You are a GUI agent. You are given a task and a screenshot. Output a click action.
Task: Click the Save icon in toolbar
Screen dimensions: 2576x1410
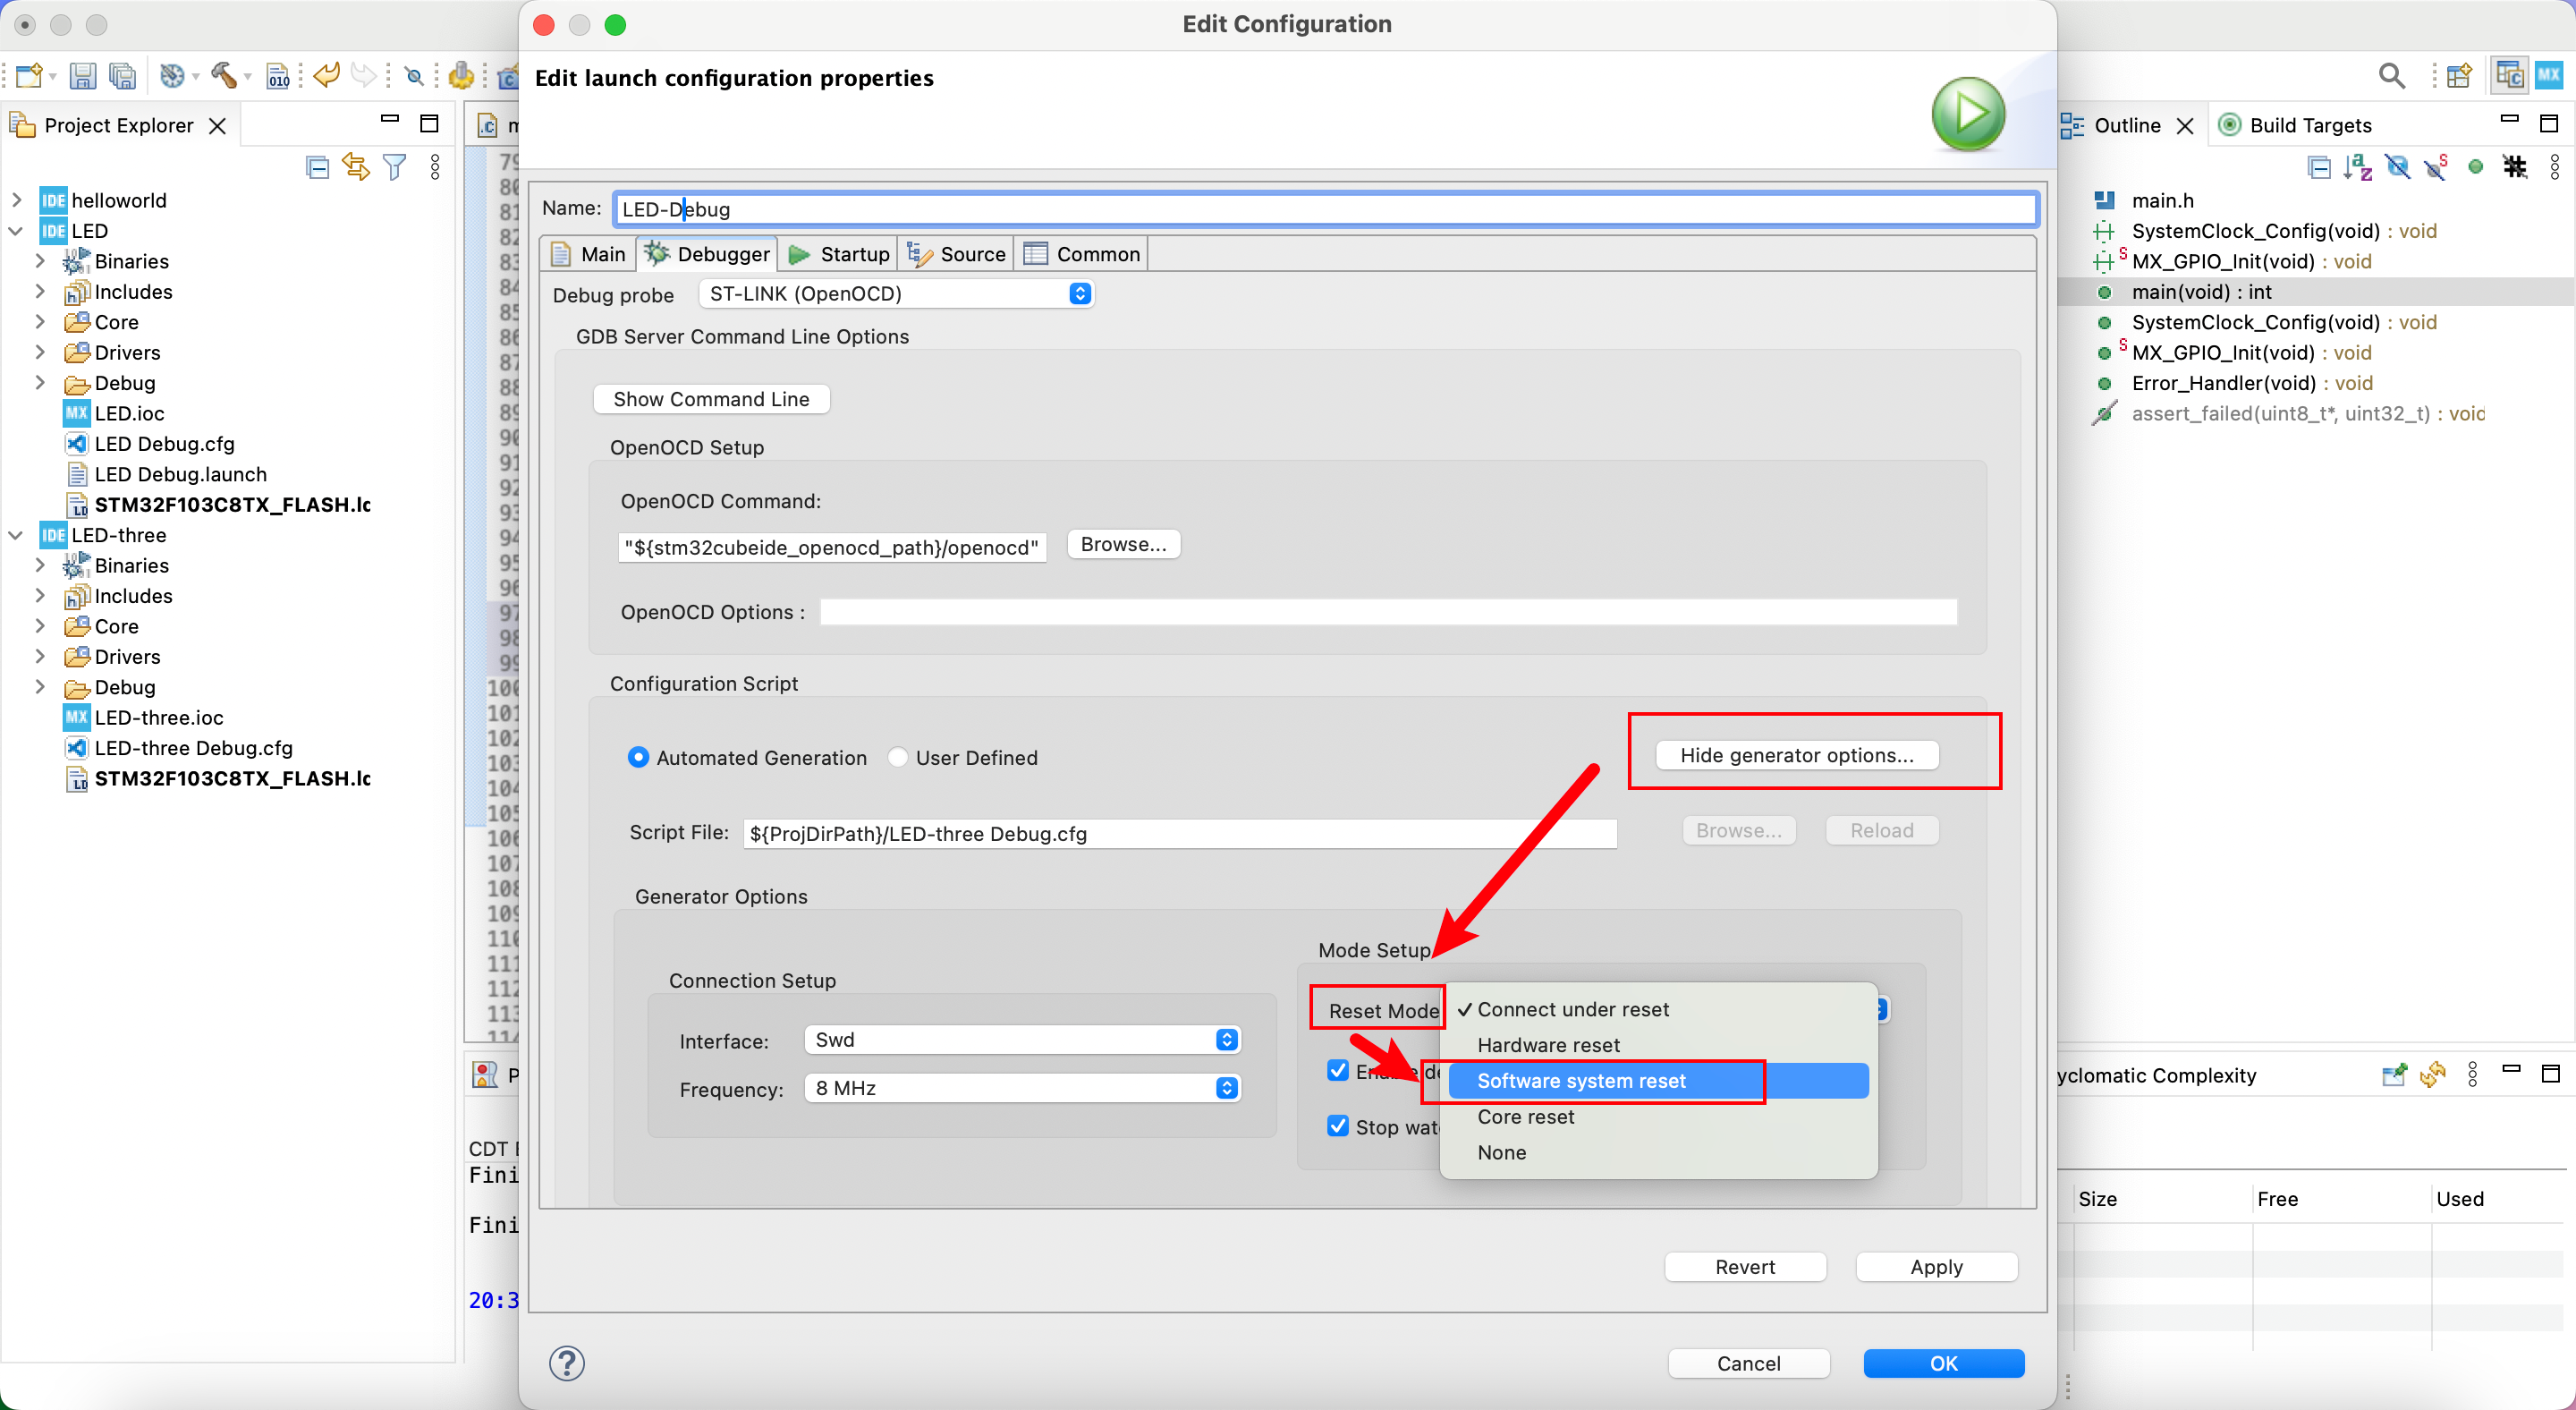[83, 76]
